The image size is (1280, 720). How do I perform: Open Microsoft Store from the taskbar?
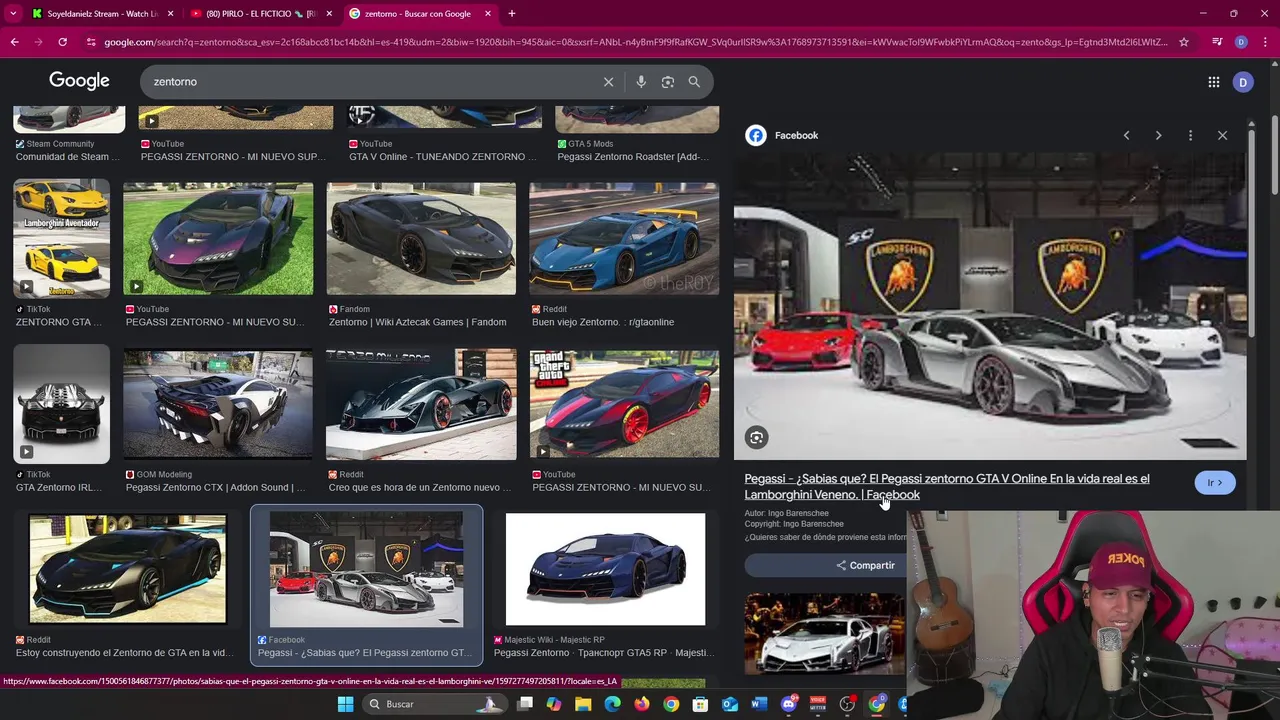pyautogui.click(x=701, y=704)
